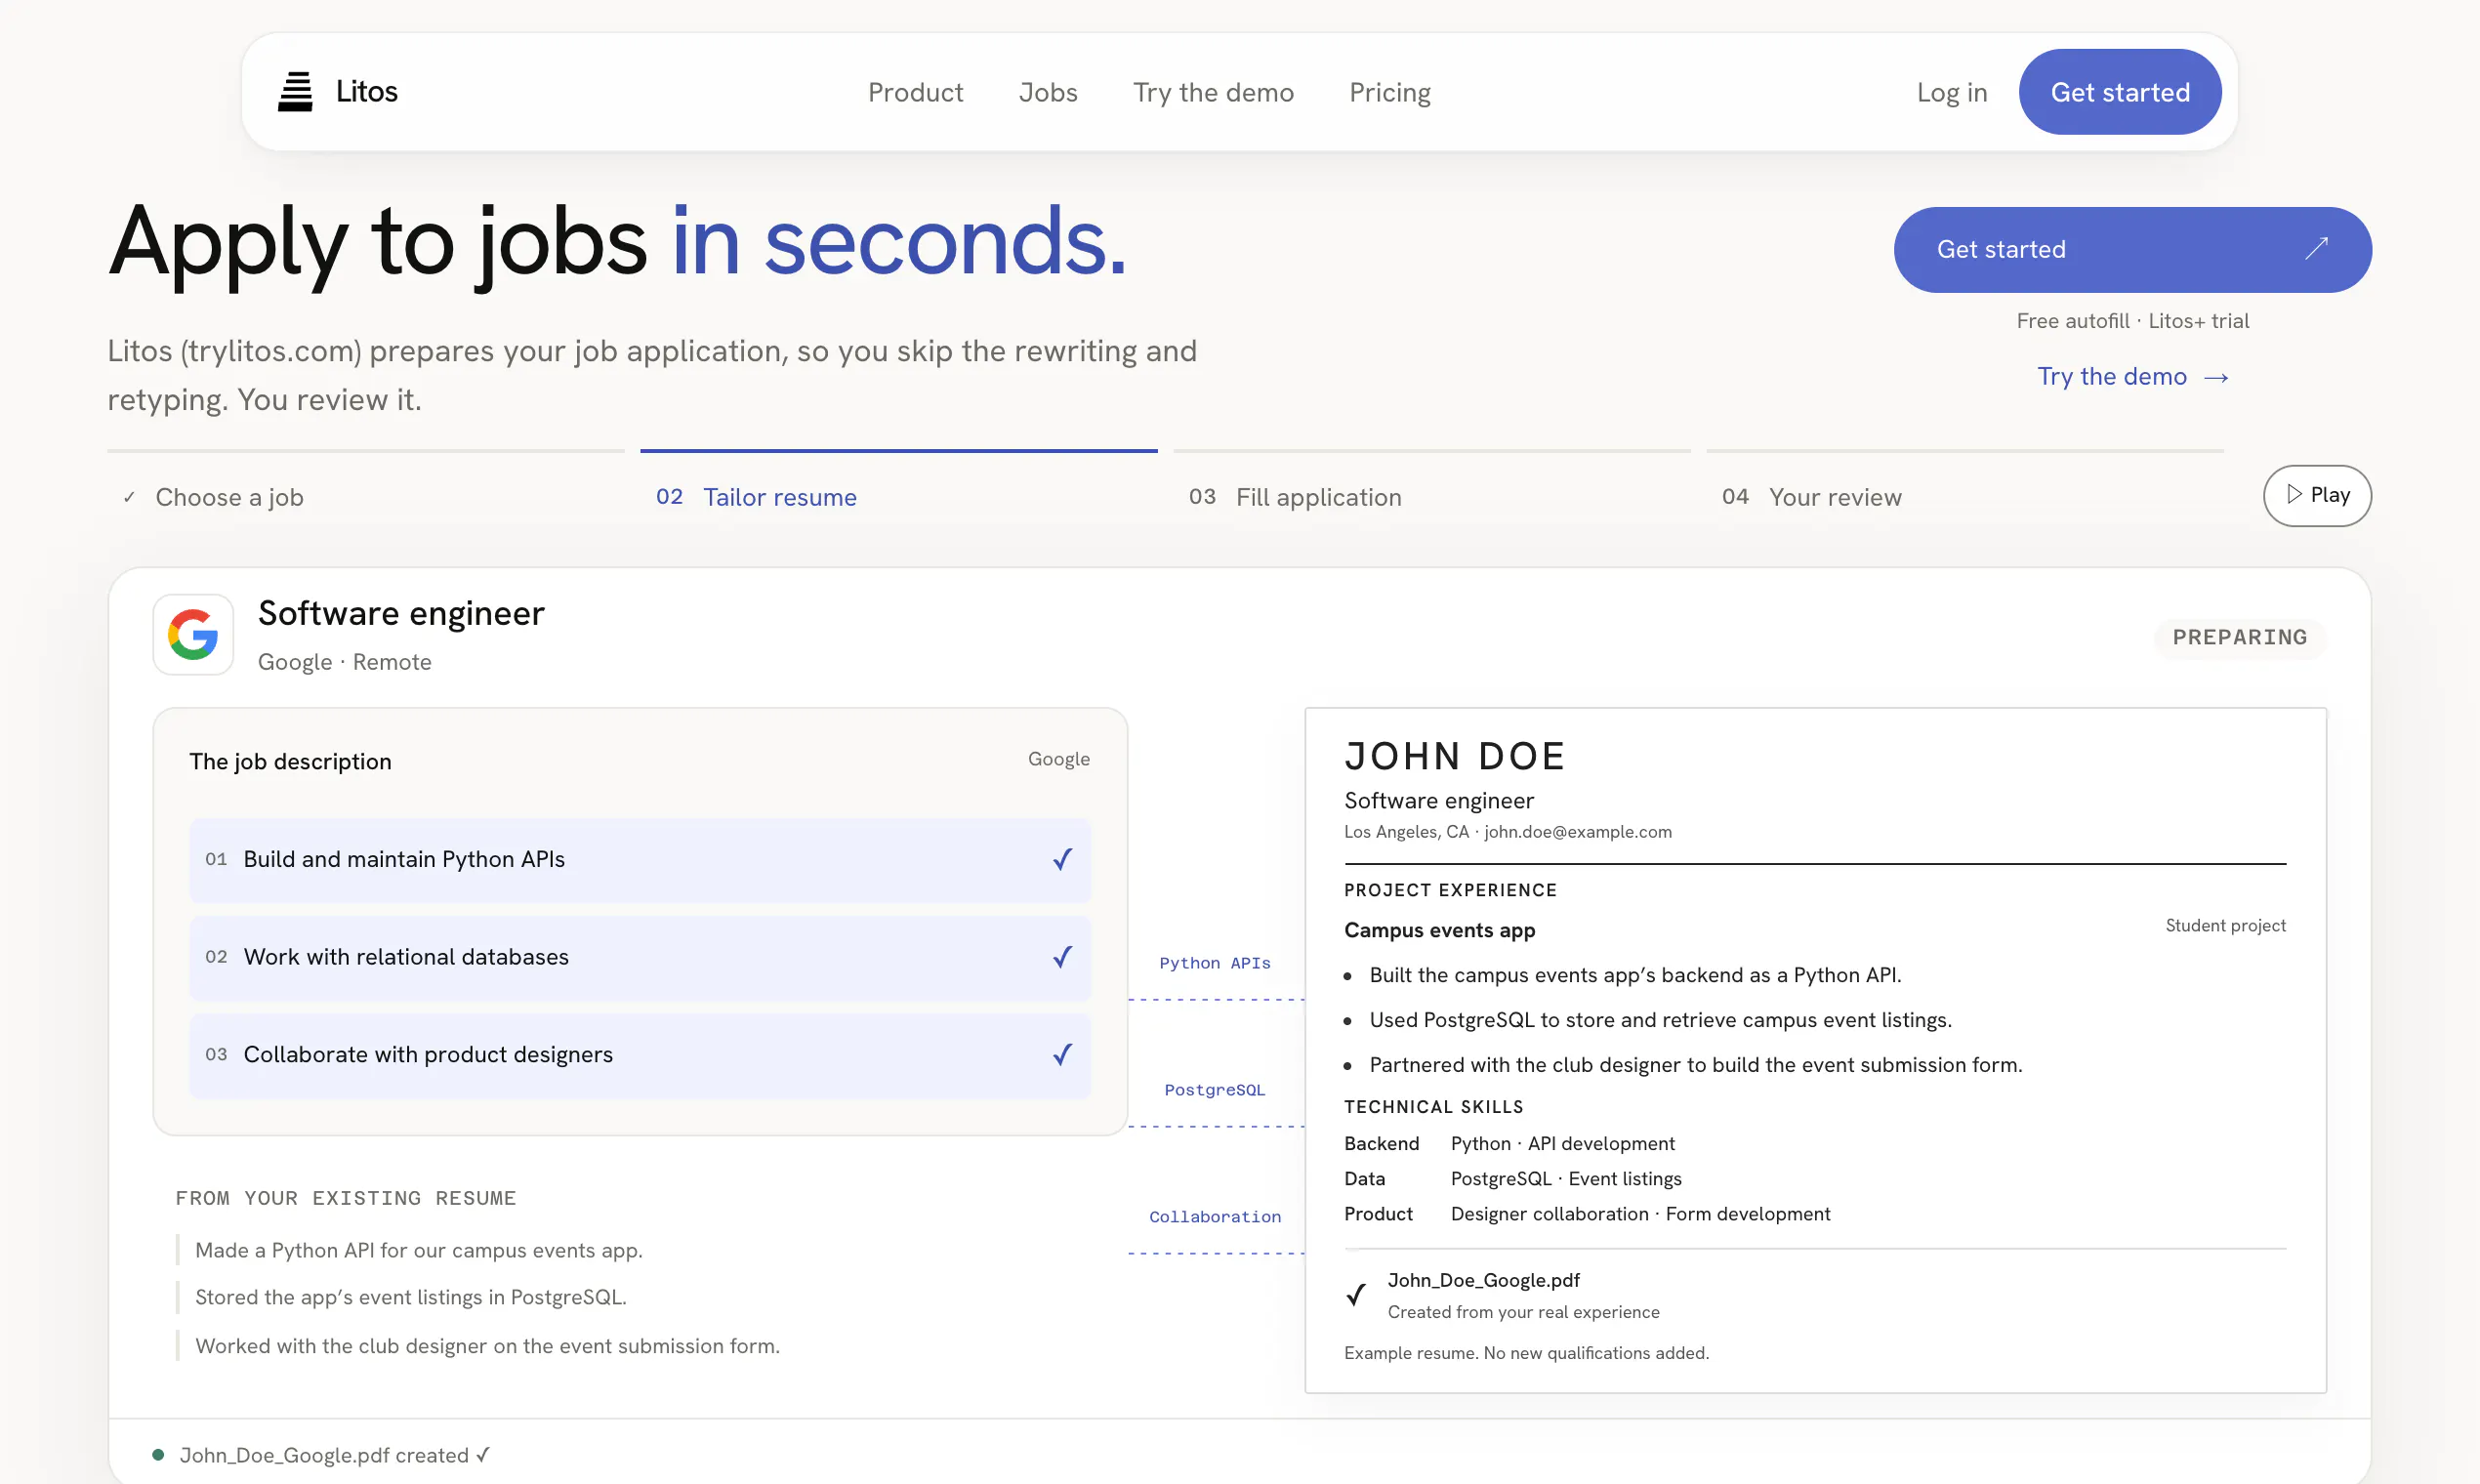2480x1484 pixels.
Task: Click the Software engineer job title heading
Action: [401, 613]
